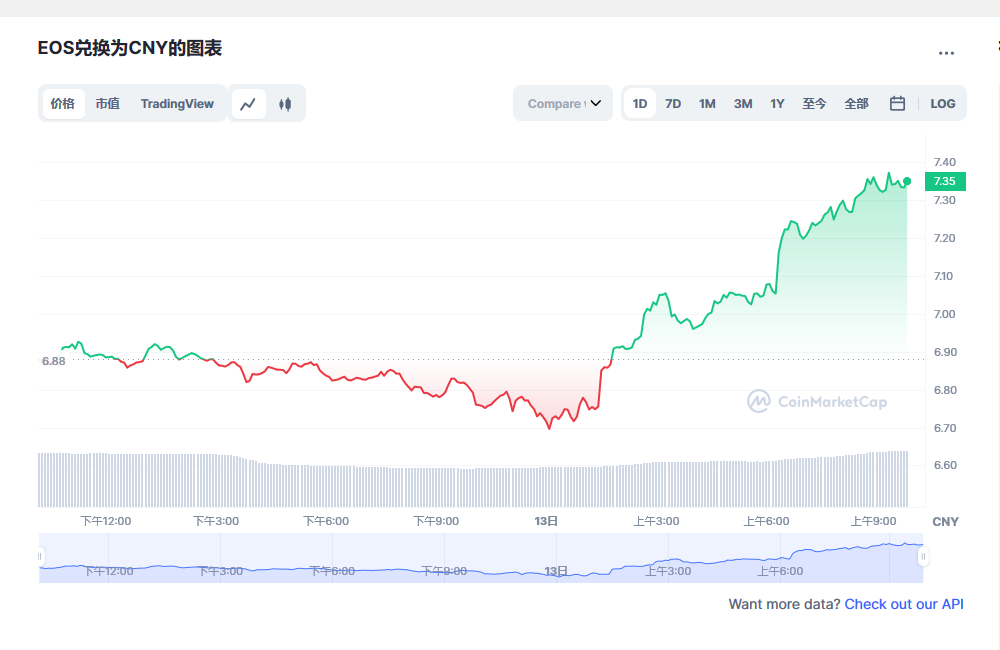Select the 市值 market cap tab
This screenshot has width=1000, height=650.
(107, 104)
